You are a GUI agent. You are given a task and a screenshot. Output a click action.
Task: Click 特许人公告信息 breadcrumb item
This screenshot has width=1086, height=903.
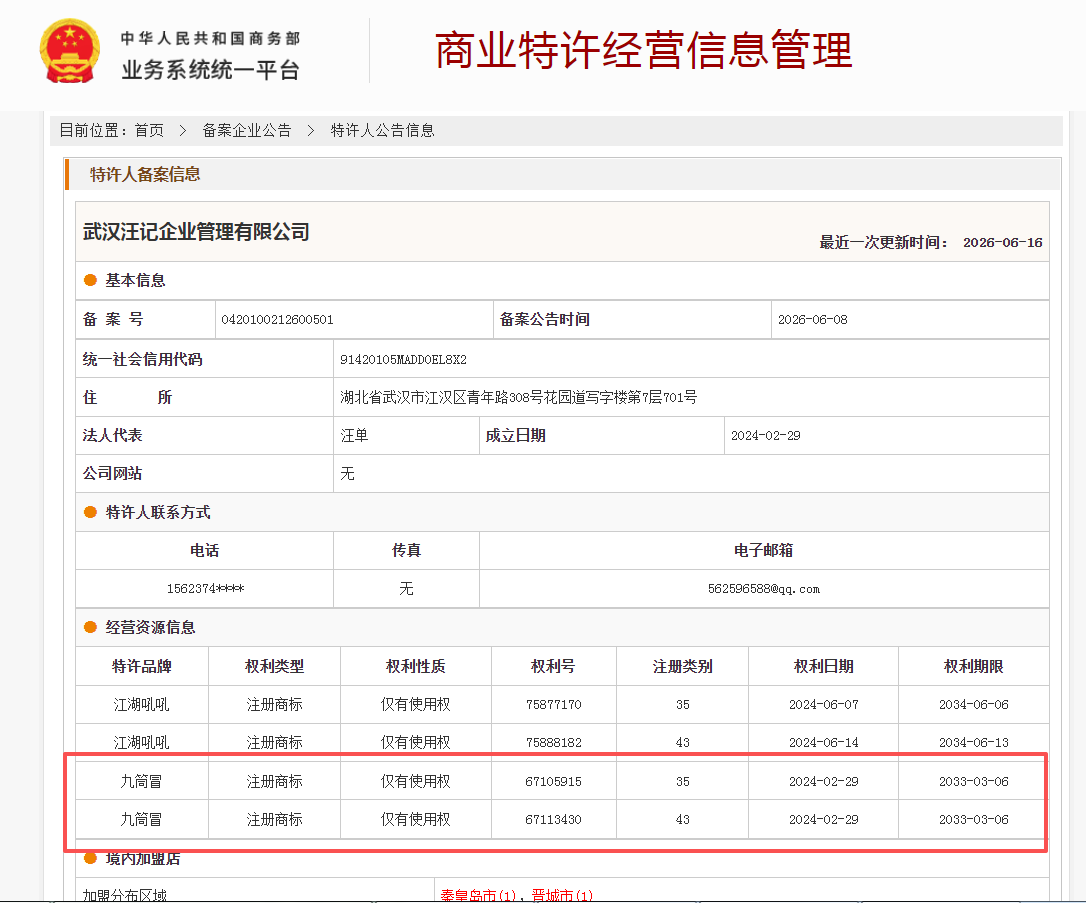(382, 130)
